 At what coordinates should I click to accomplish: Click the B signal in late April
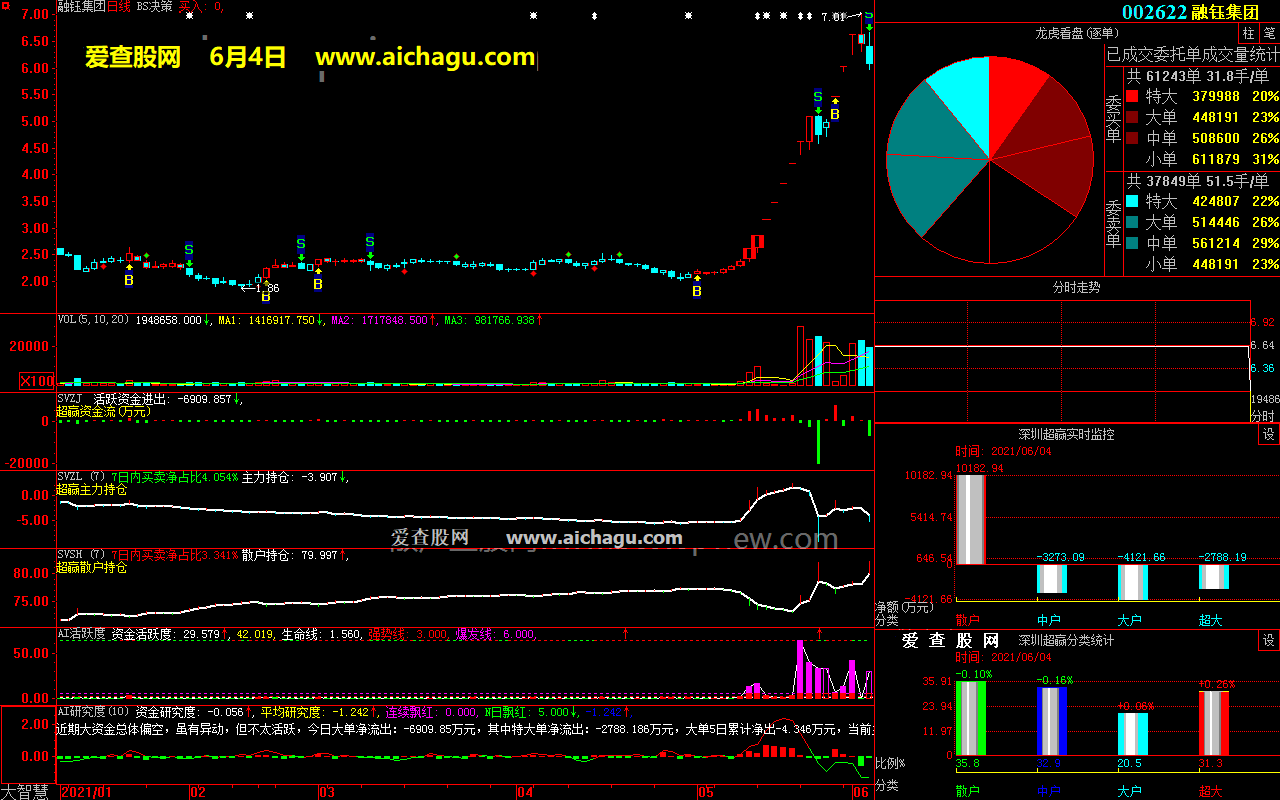[x=697, y=292]
